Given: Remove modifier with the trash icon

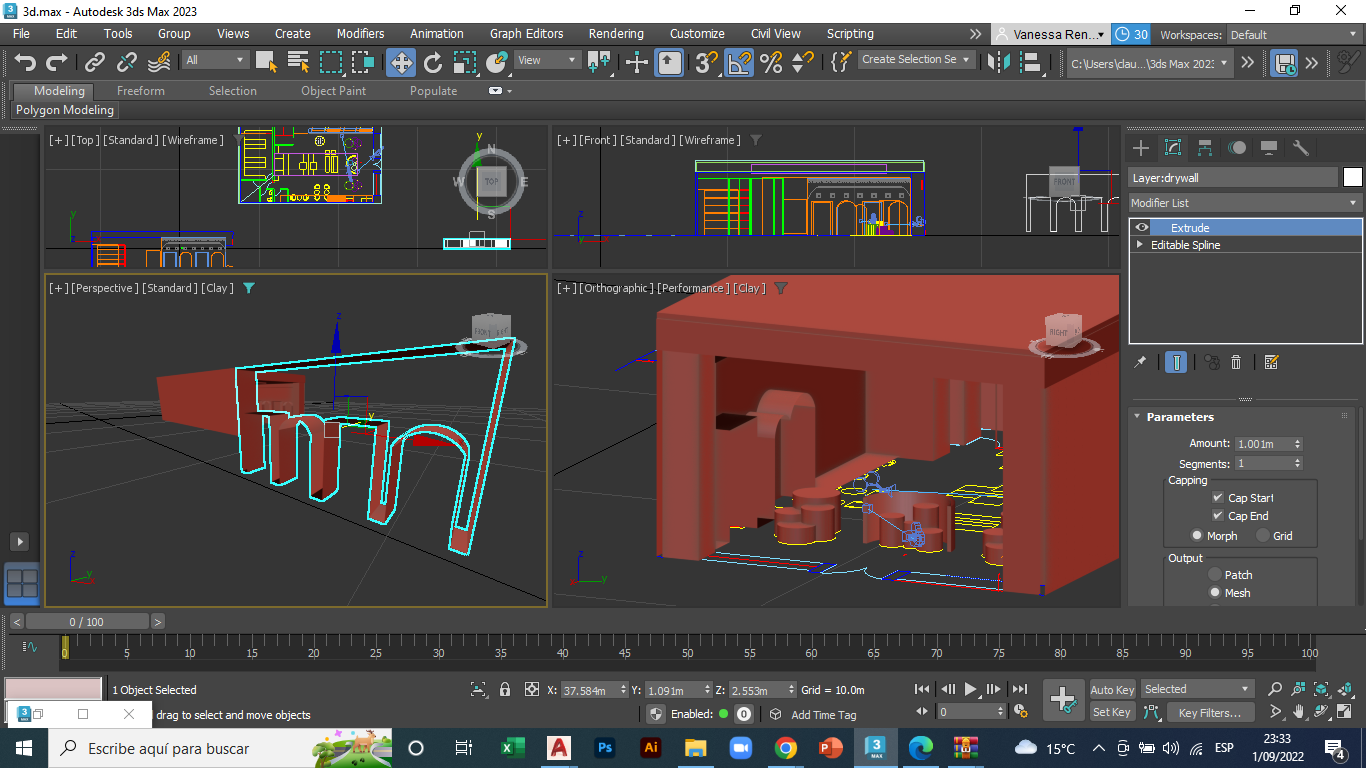Looking at the screenshot, I should tap(1236, 362).
